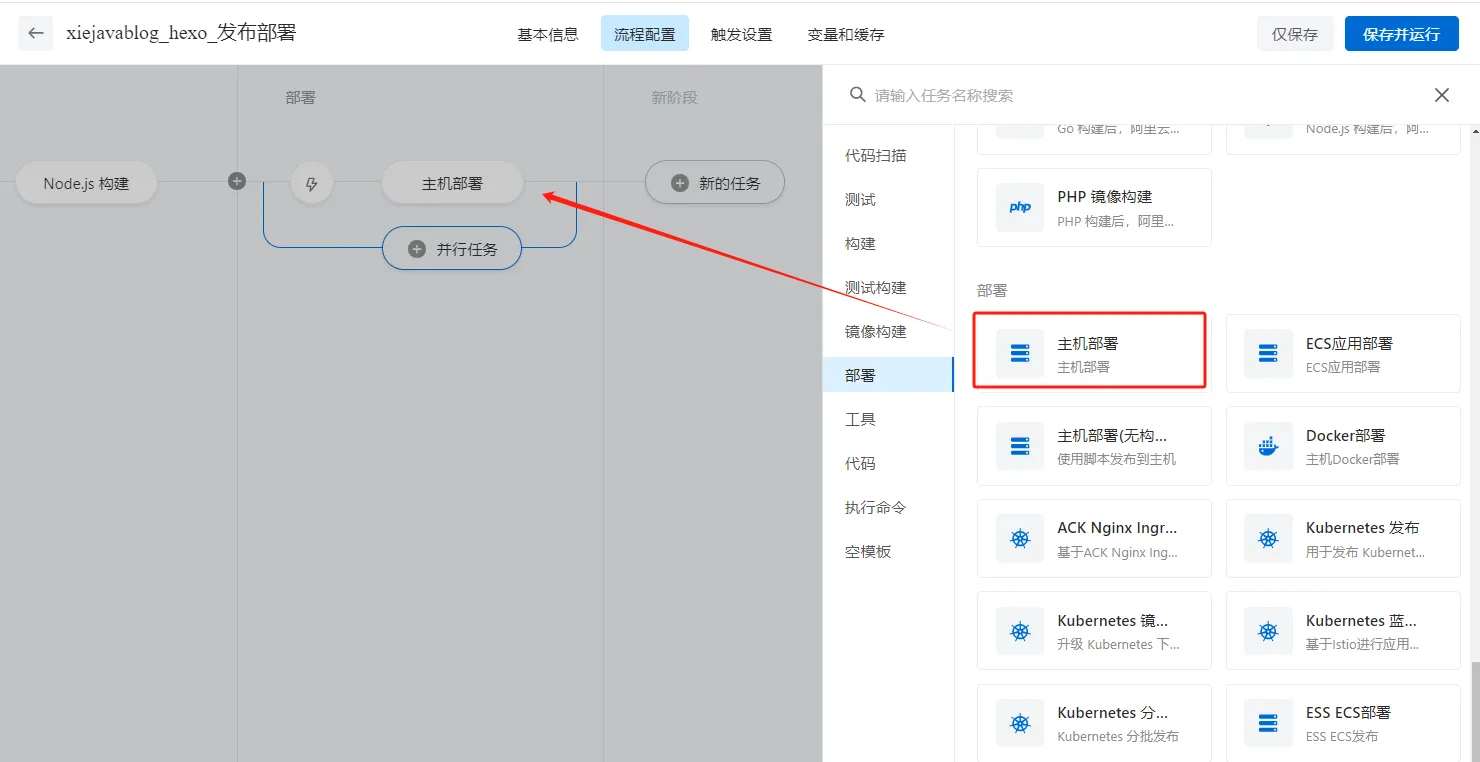Click the plus icon between pipeline stages
The height and width of the screenshot is (762, 1480).
pyautogui.click(x=237, y=181)
